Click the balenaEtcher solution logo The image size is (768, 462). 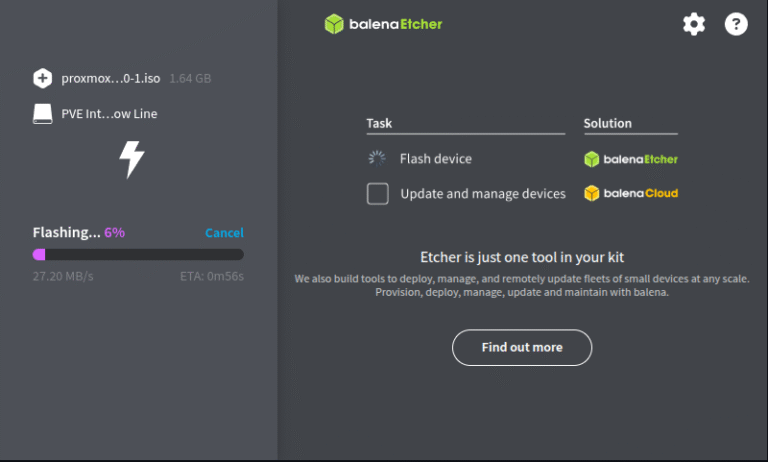coord(631,159)
